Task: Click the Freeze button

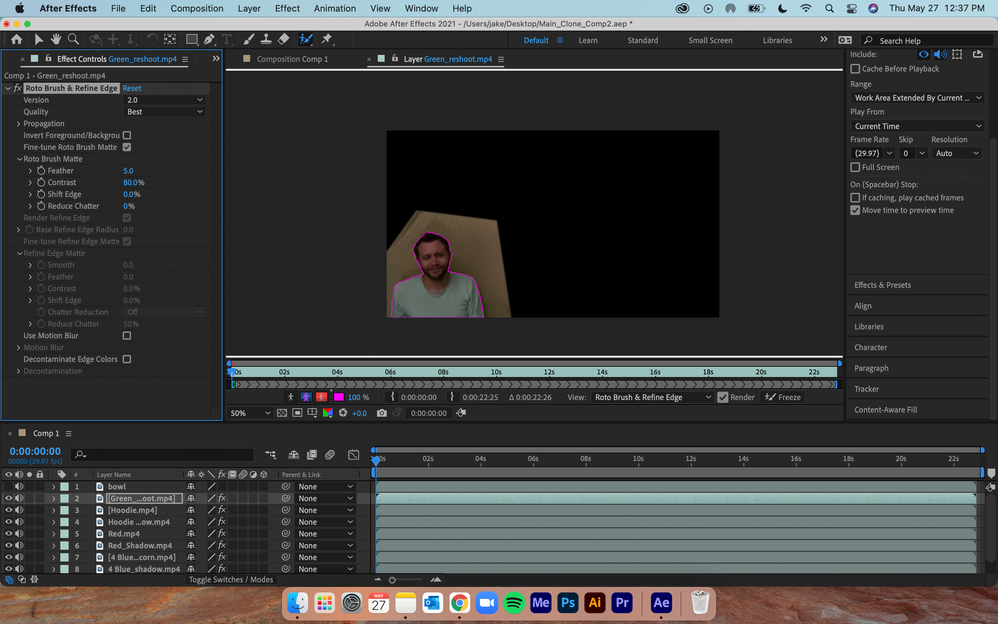Action: coord(785,397)
